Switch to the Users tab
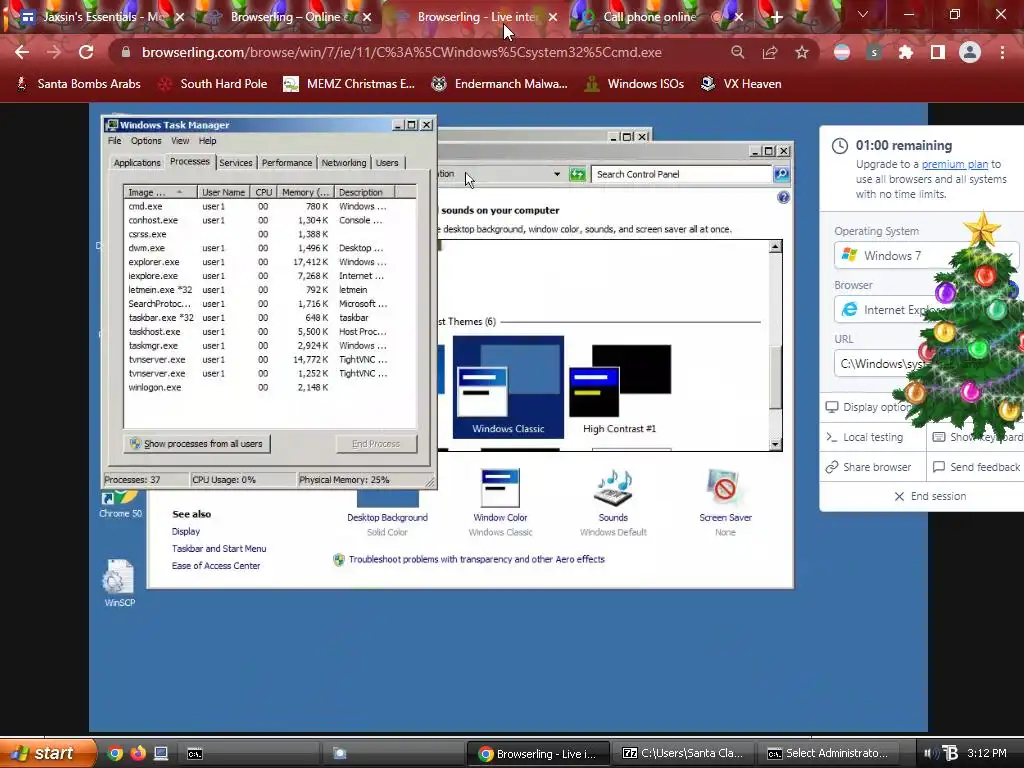 pos(387,163)
